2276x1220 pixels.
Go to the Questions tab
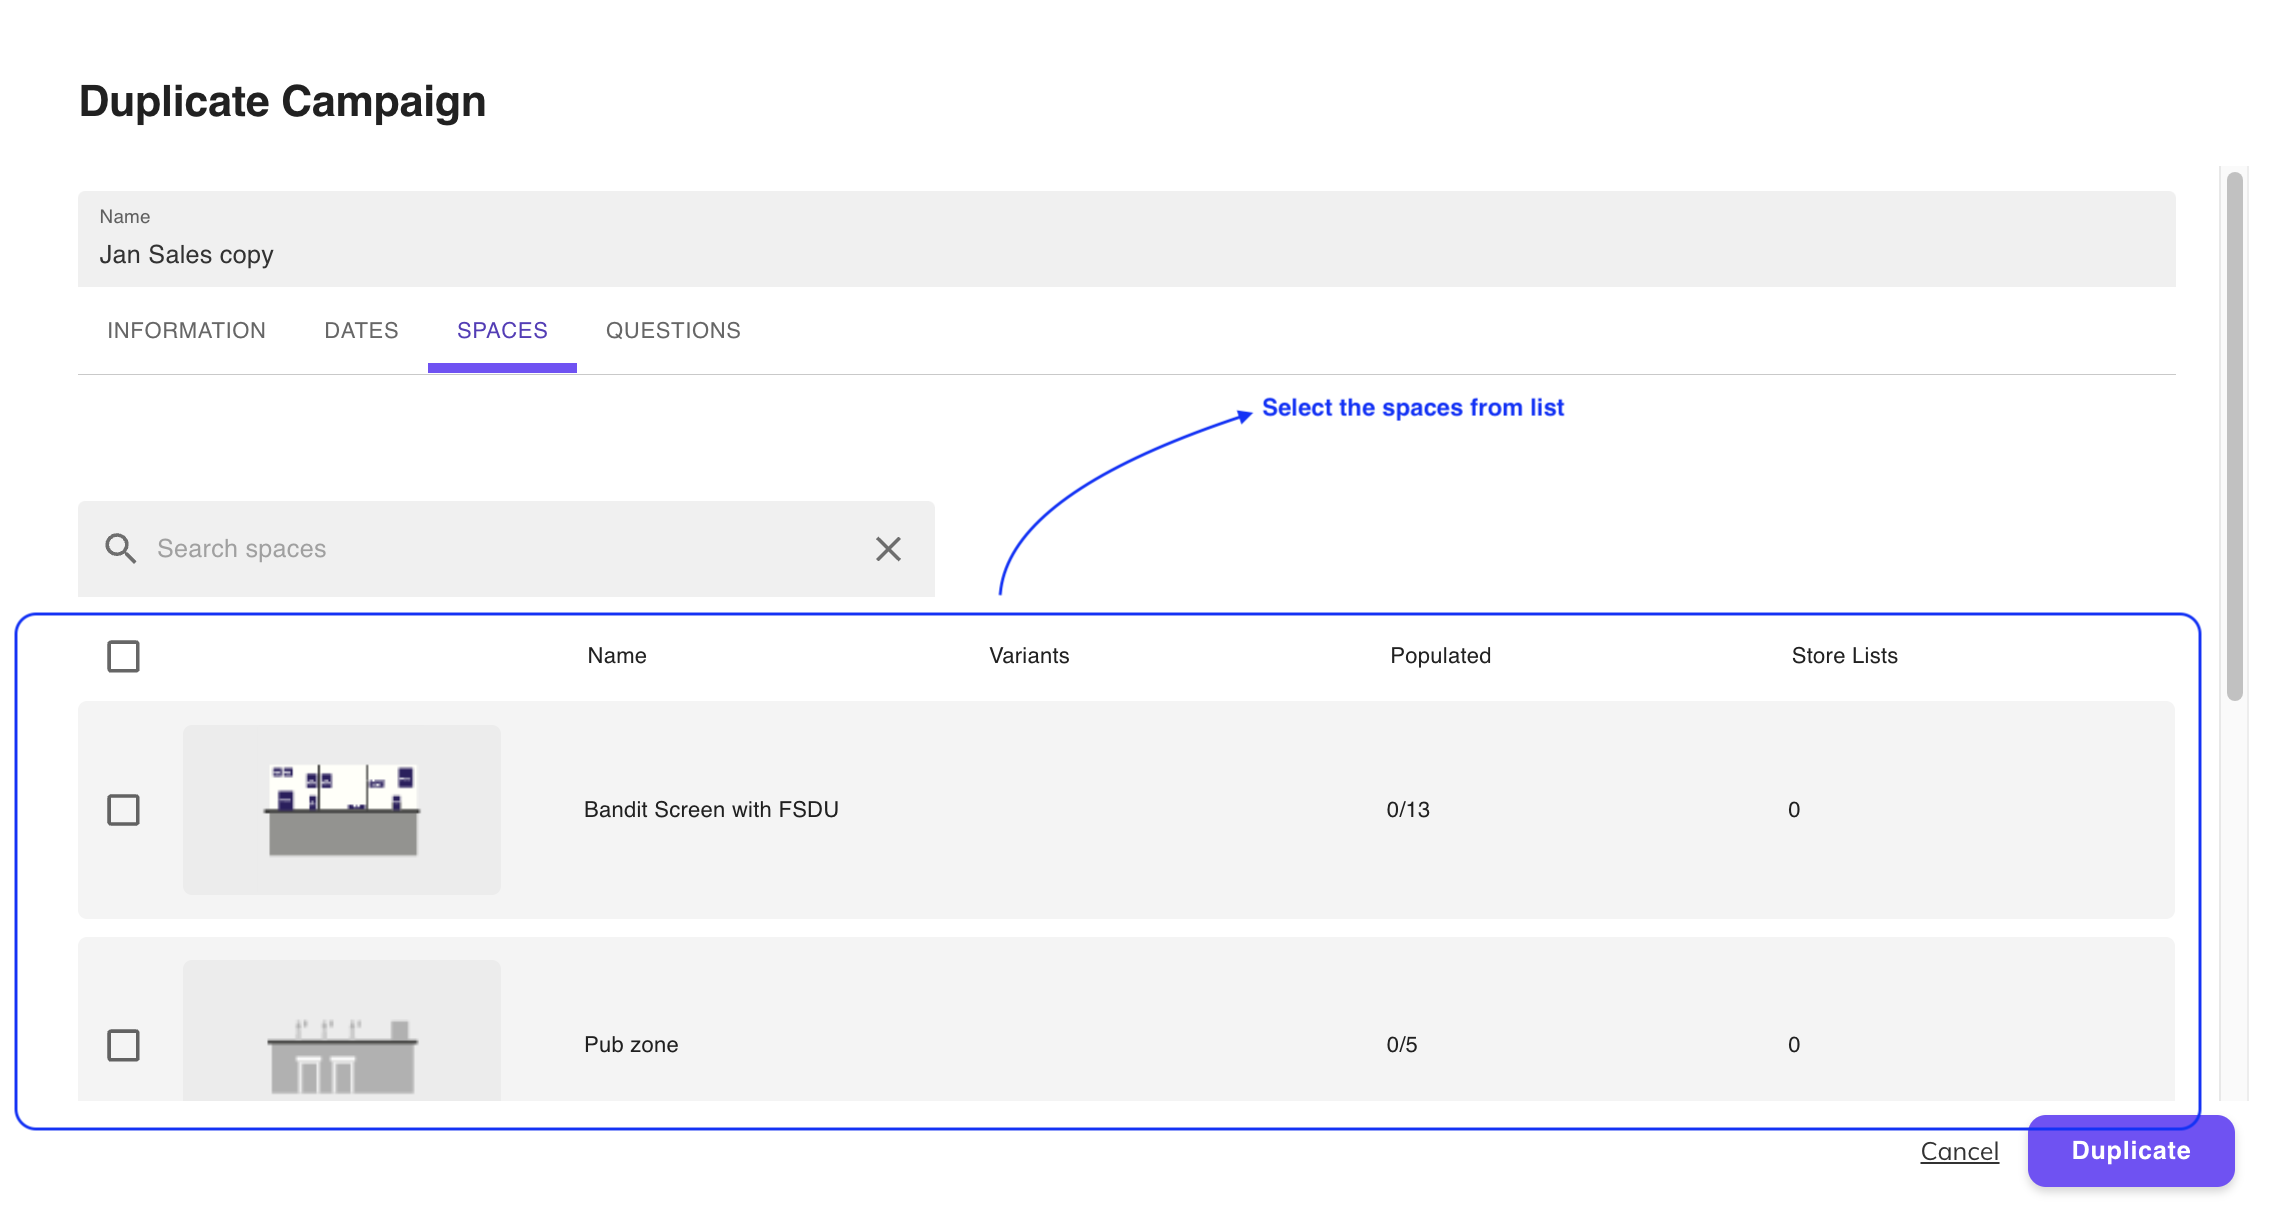[673, 331]
